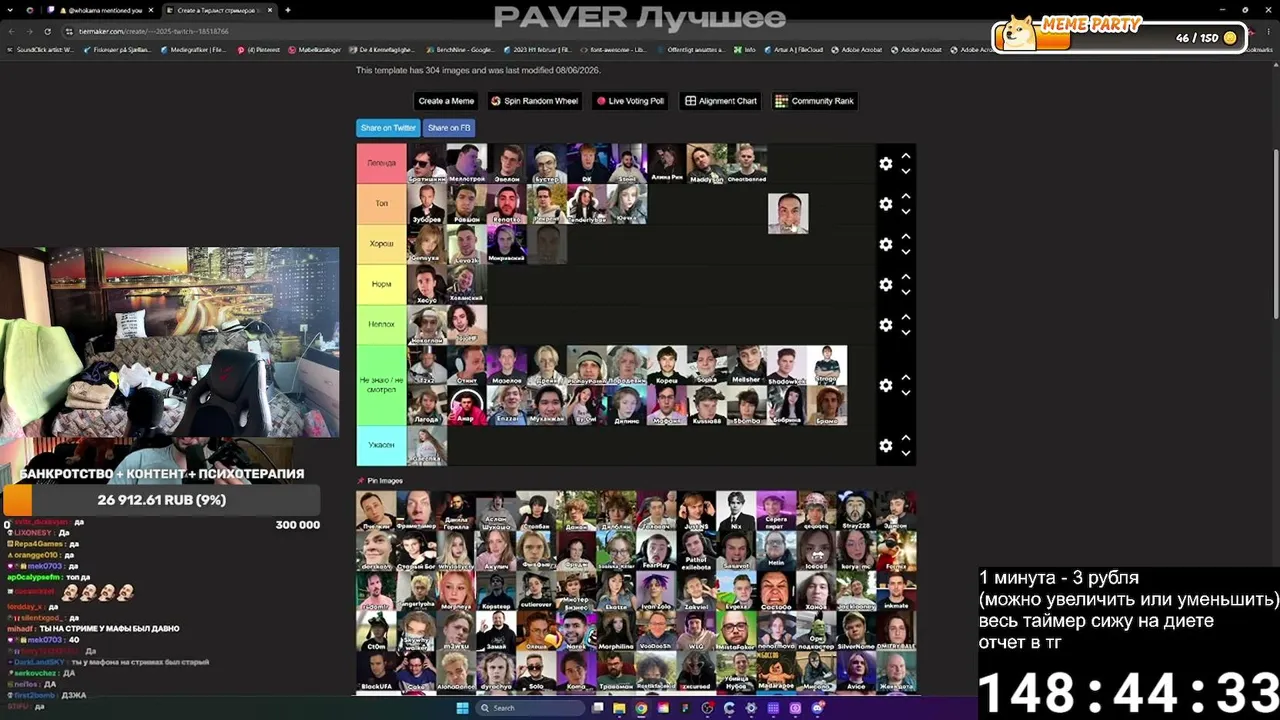This screenshot has width=1280, height=720.
Task: Select the cyan Ужасен tier label
Action: [x=382, y=445]
